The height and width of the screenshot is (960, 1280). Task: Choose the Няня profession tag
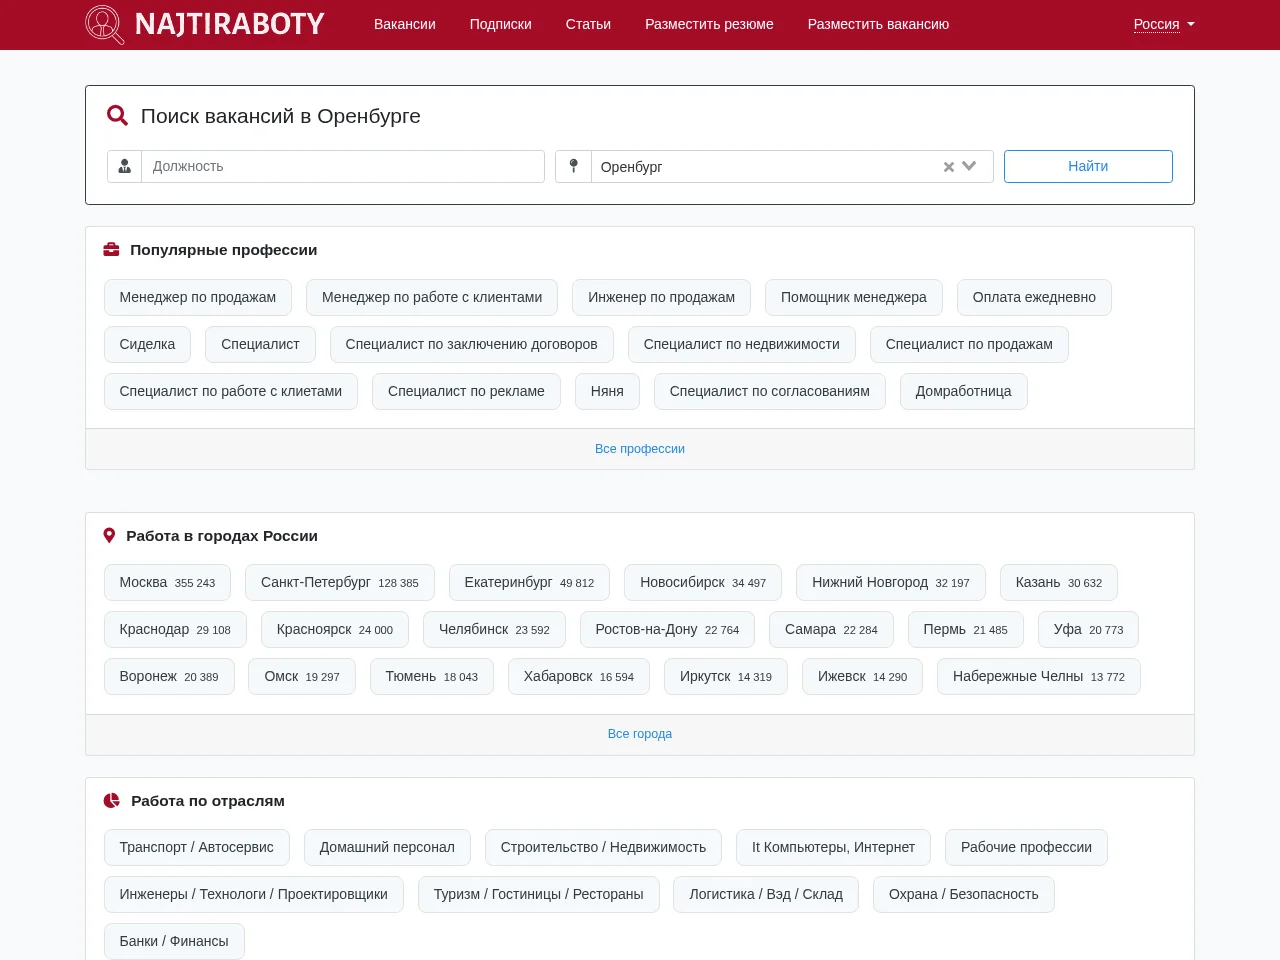point(607,391)
